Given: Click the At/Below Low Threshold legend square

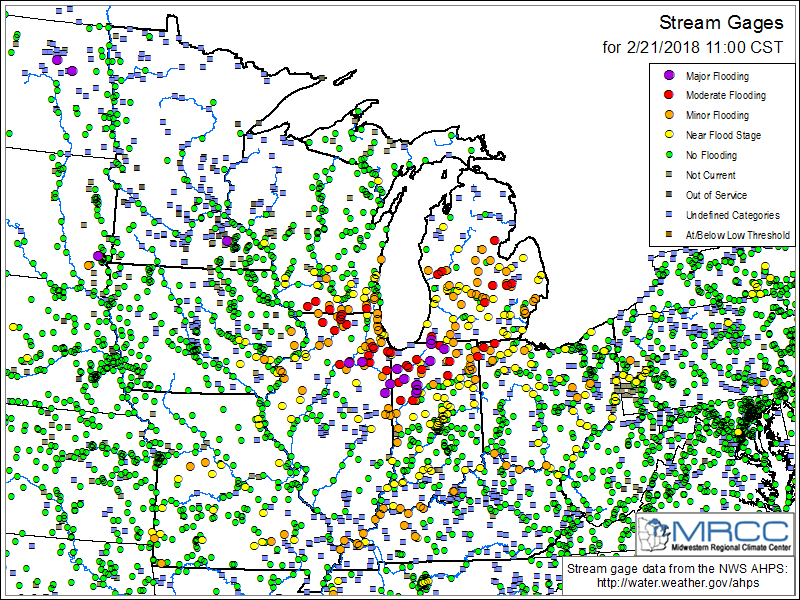Looking at the screenshot, I should [x=669, y=235].
